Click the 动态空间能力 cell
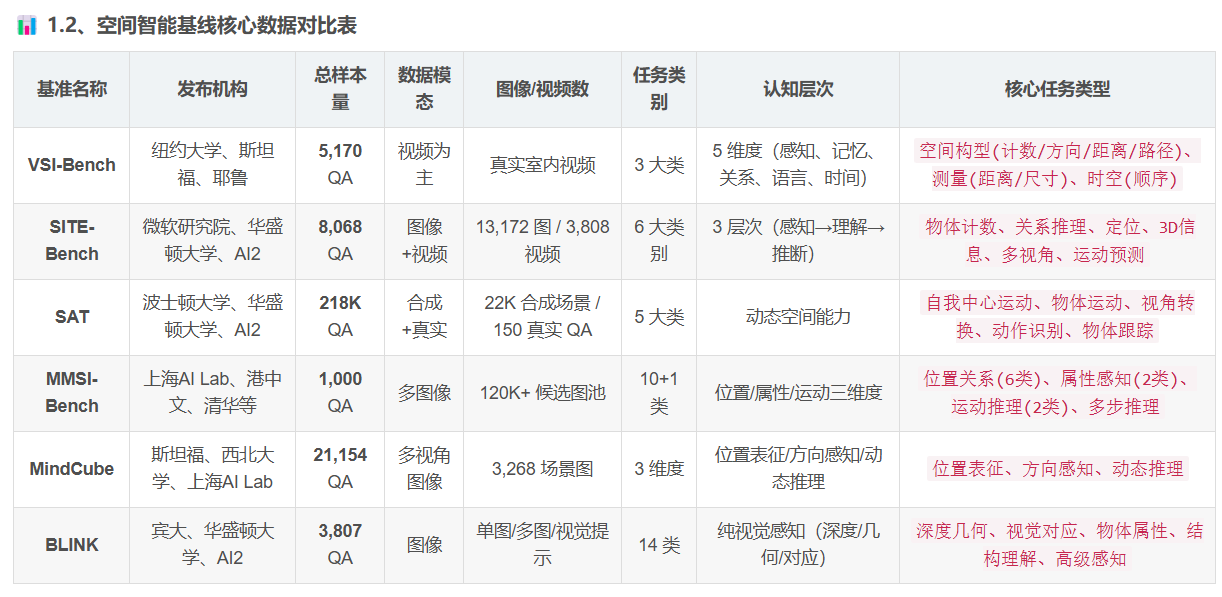Screen dimensions: 1222x597 click(x=798, y=317)
